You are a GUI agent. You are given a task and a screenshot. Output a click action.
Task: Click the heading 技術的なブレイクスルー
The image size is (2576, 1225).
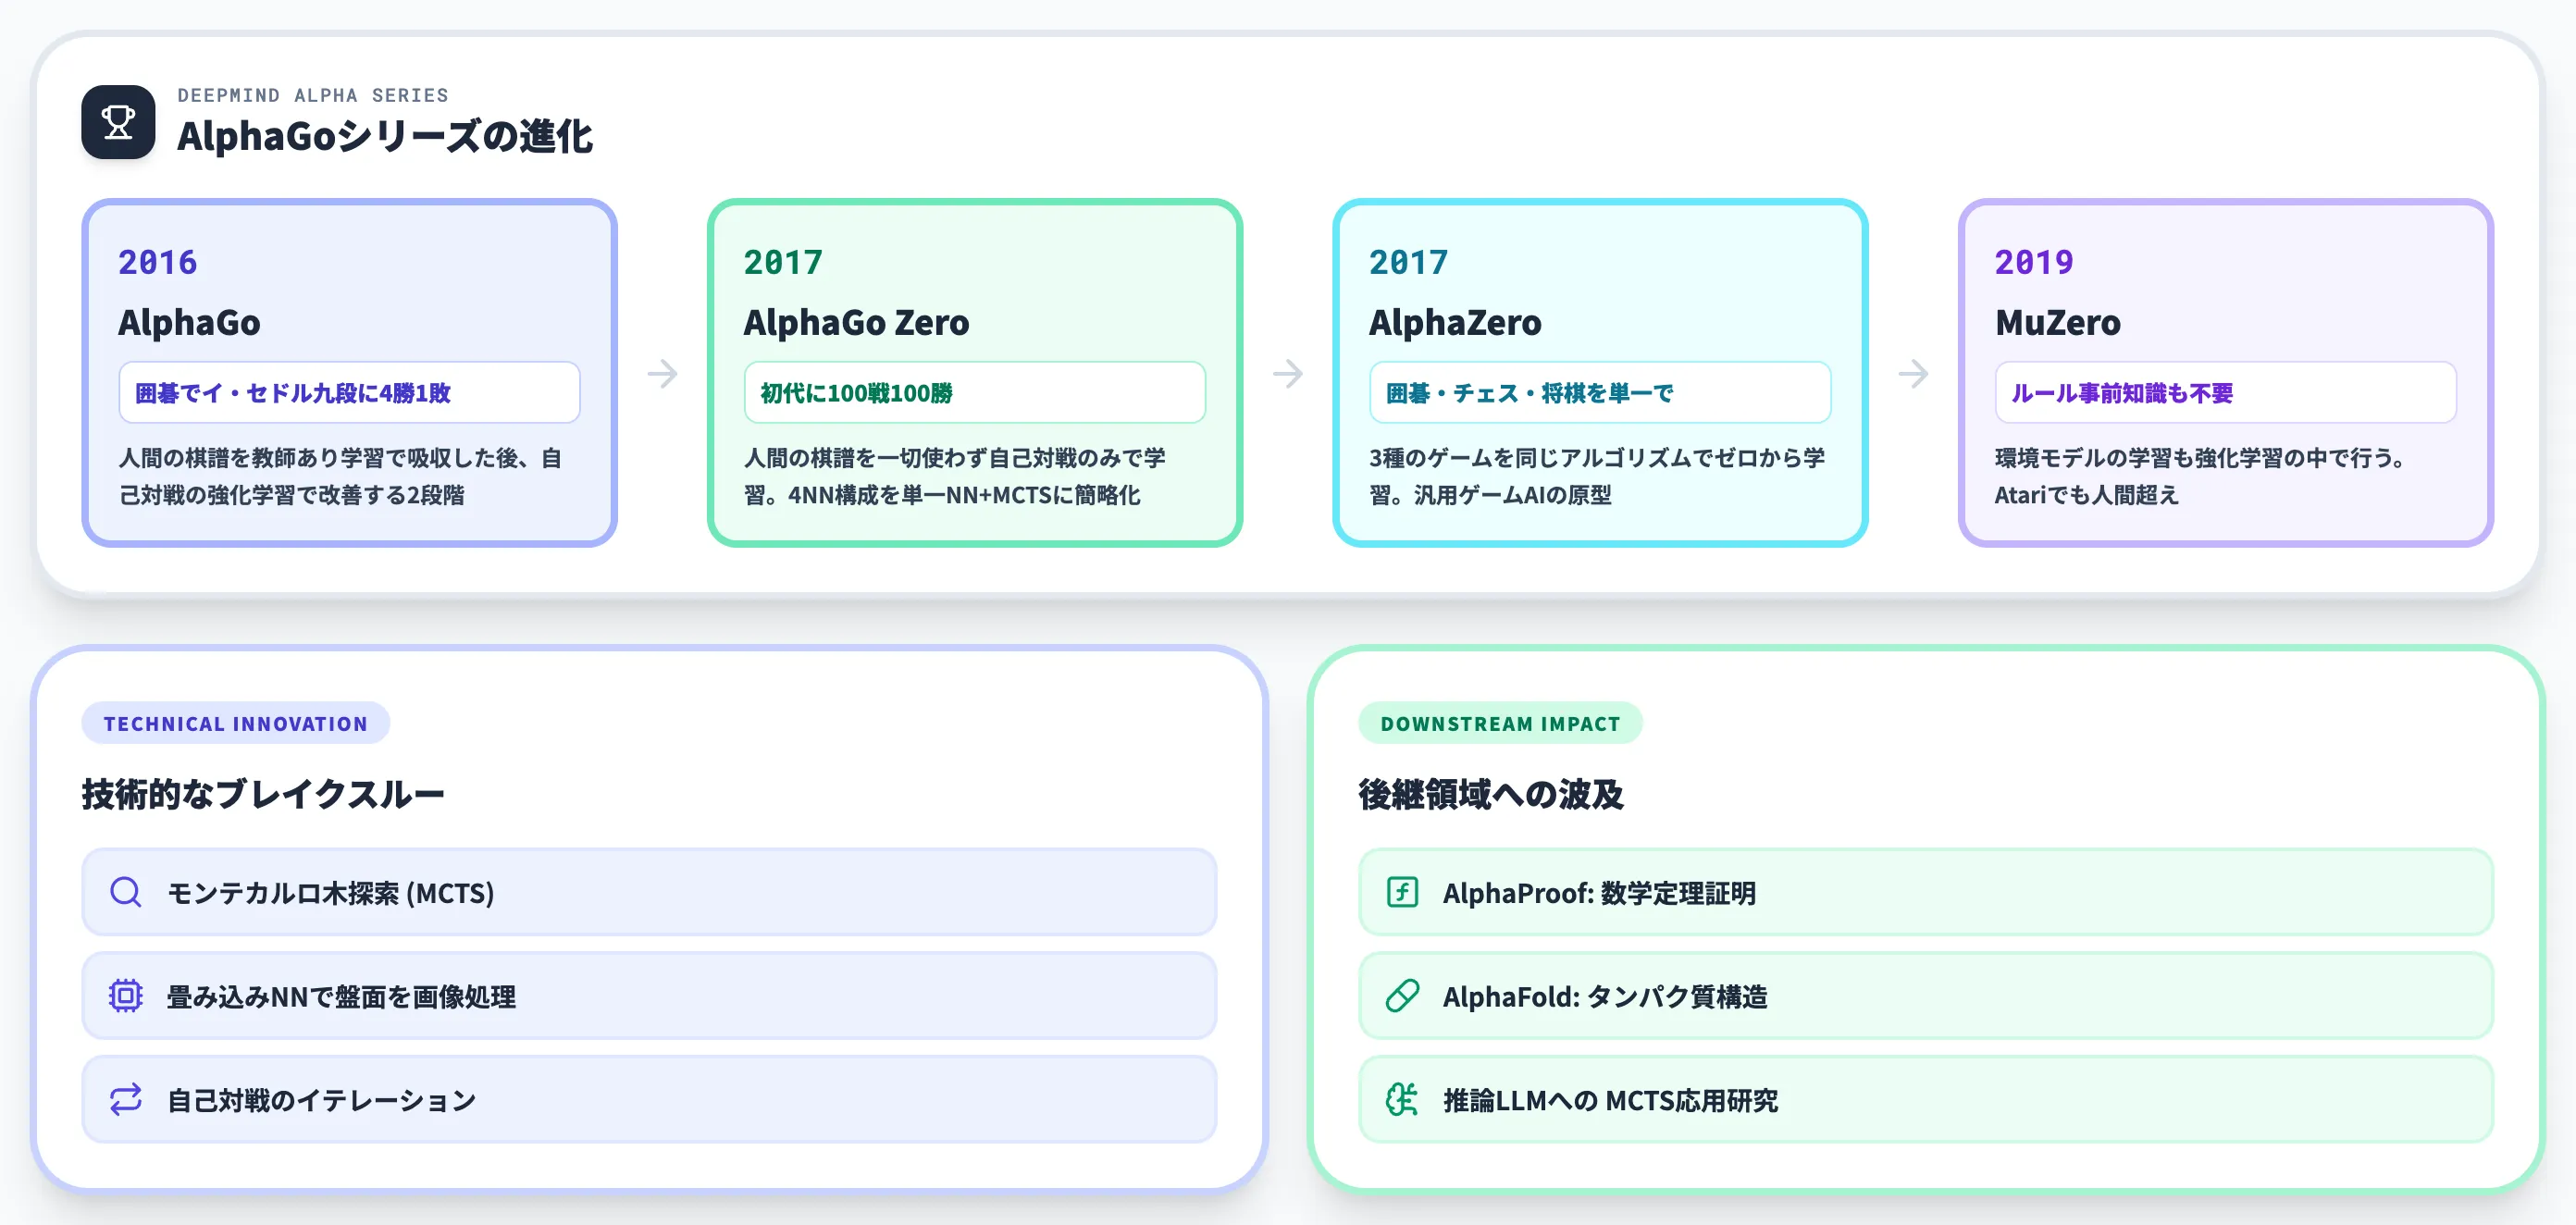[x=263, y=794]
